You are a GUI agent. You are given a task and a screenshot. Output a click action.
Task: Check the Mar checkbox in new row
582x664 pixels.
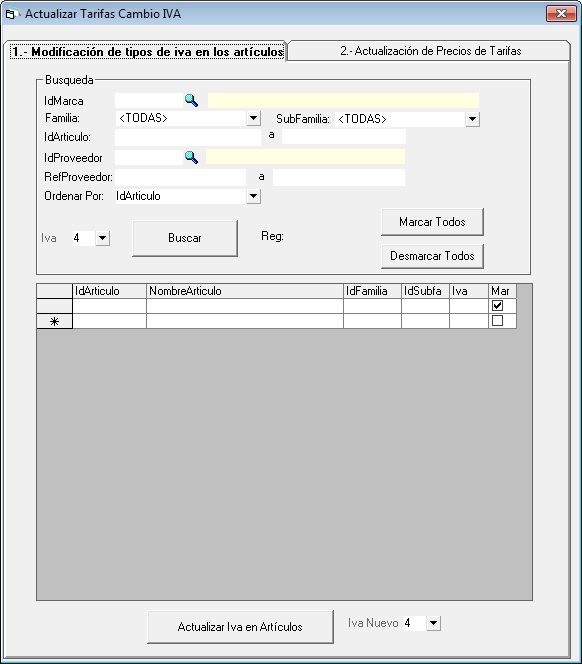tap(498, 321)
